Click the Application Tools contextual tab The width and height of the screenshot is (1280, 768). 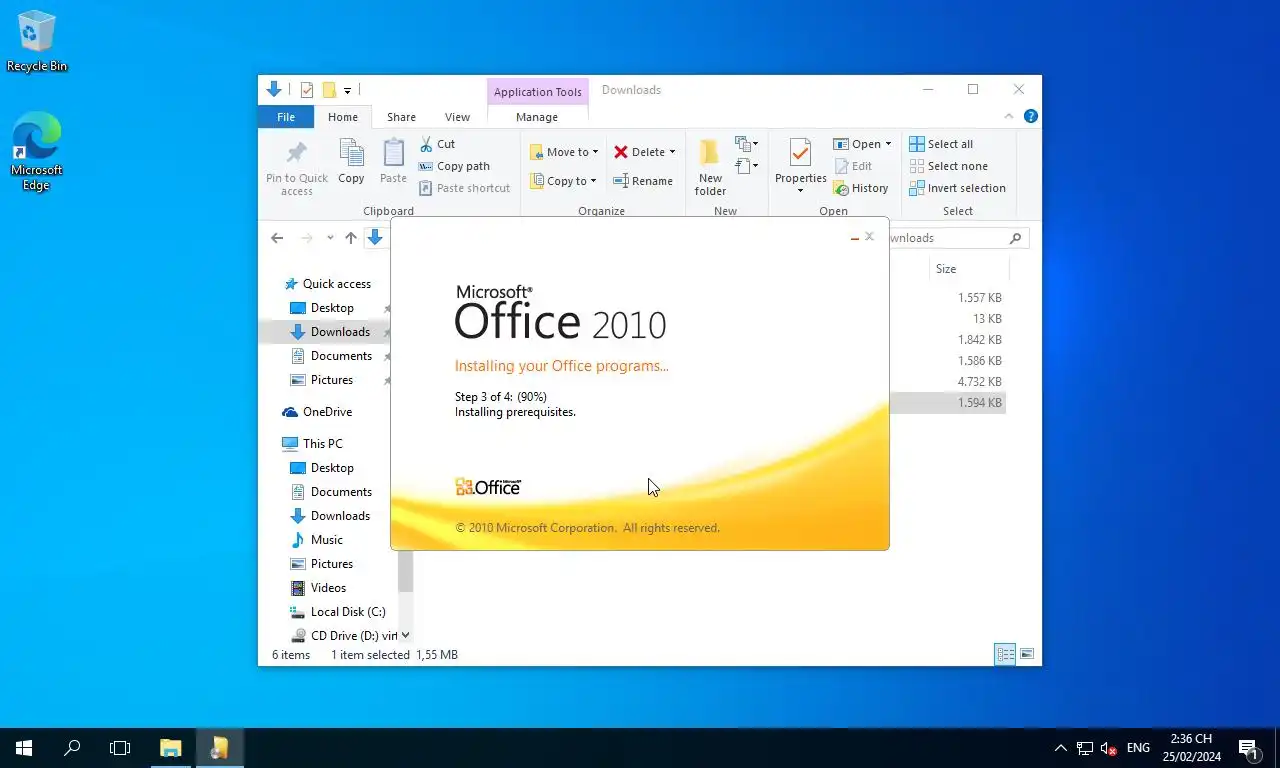click(x=538, y=92)
